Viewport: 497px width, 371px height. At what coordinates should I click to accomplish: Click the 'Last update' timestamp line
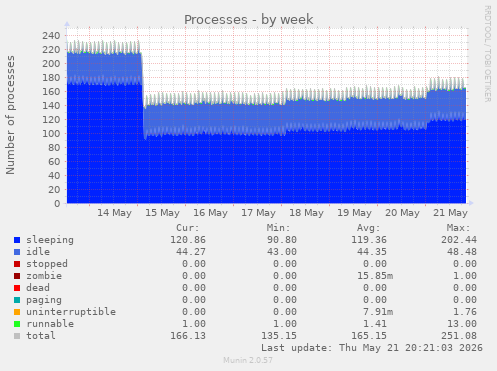pos(372,348)
